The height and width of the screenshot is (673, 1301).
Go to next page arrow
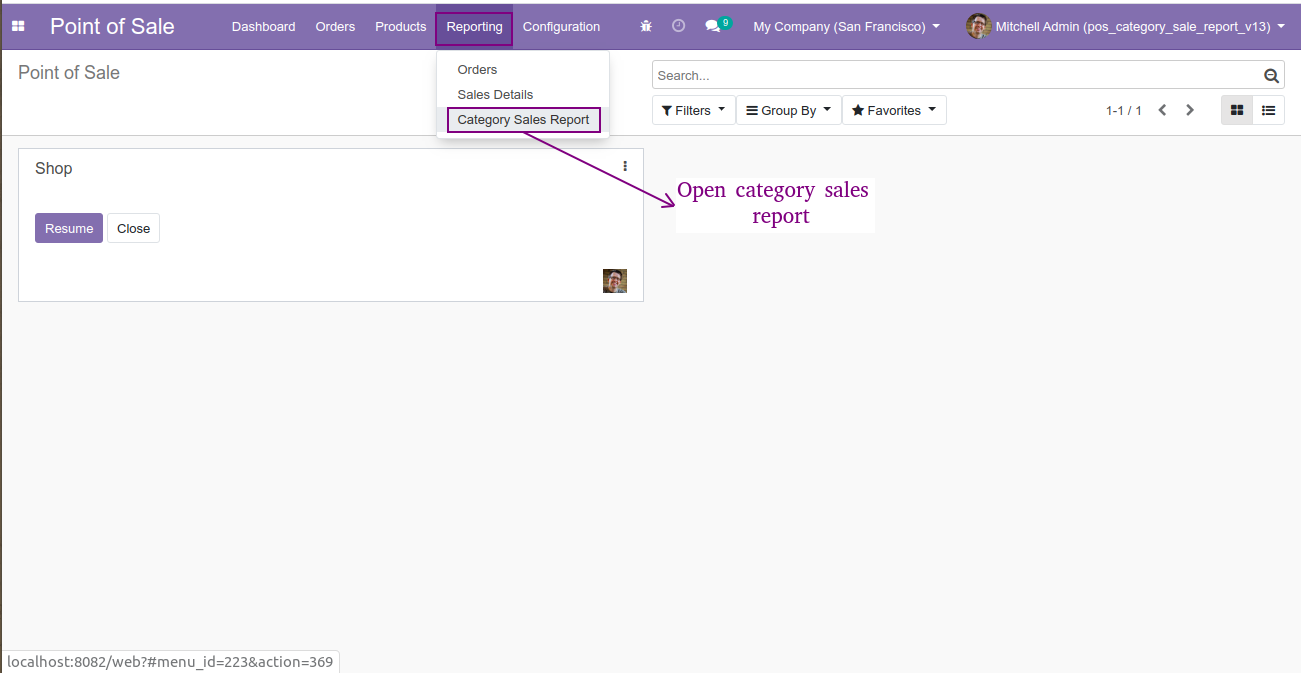click(x=1190, y=110)
